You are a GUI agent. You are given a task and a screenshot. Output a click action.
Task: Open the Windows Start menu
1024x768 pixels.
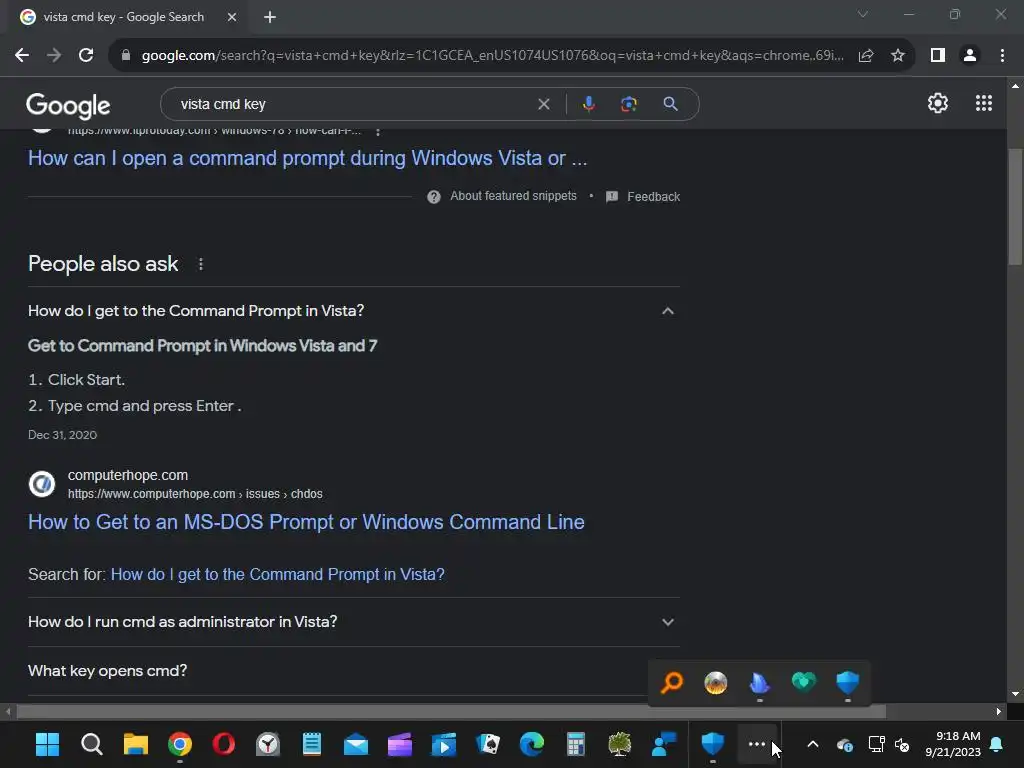pyautogui.click(x=47, y=744)
